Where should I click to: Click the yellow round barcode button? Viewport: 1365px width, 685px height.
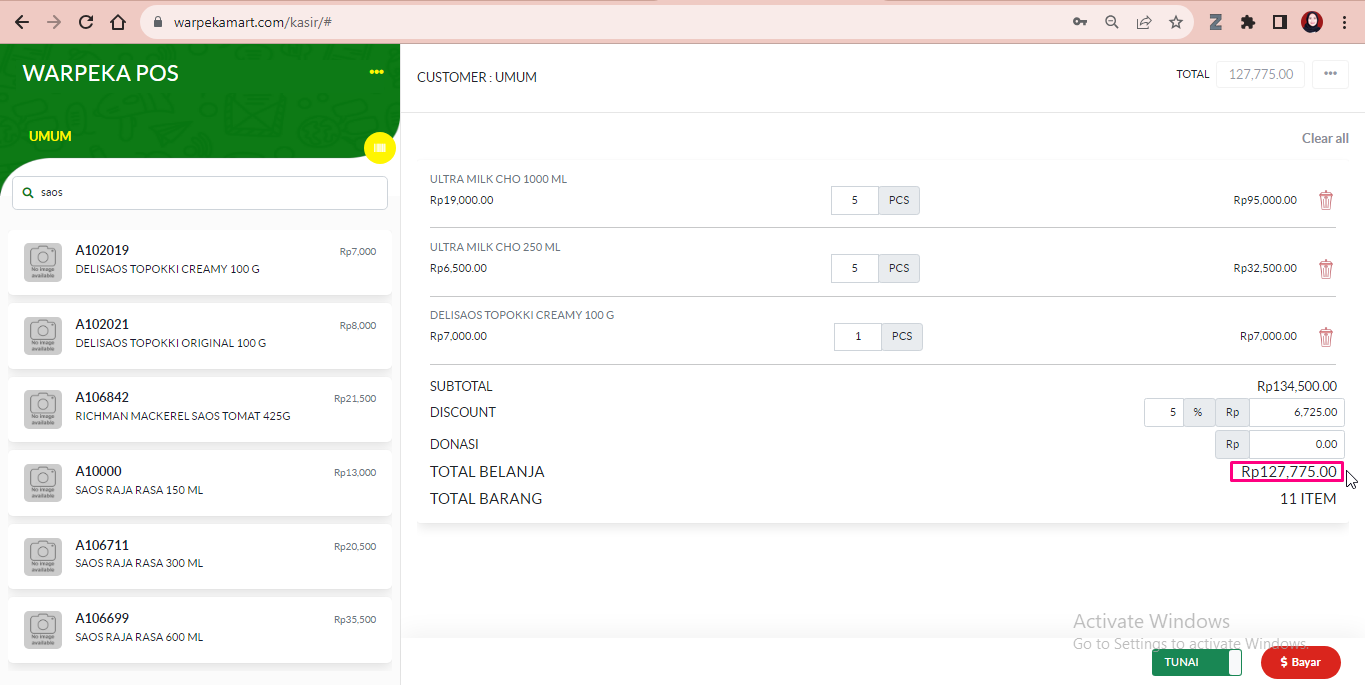pyautogui.click(x=380, y=148)
